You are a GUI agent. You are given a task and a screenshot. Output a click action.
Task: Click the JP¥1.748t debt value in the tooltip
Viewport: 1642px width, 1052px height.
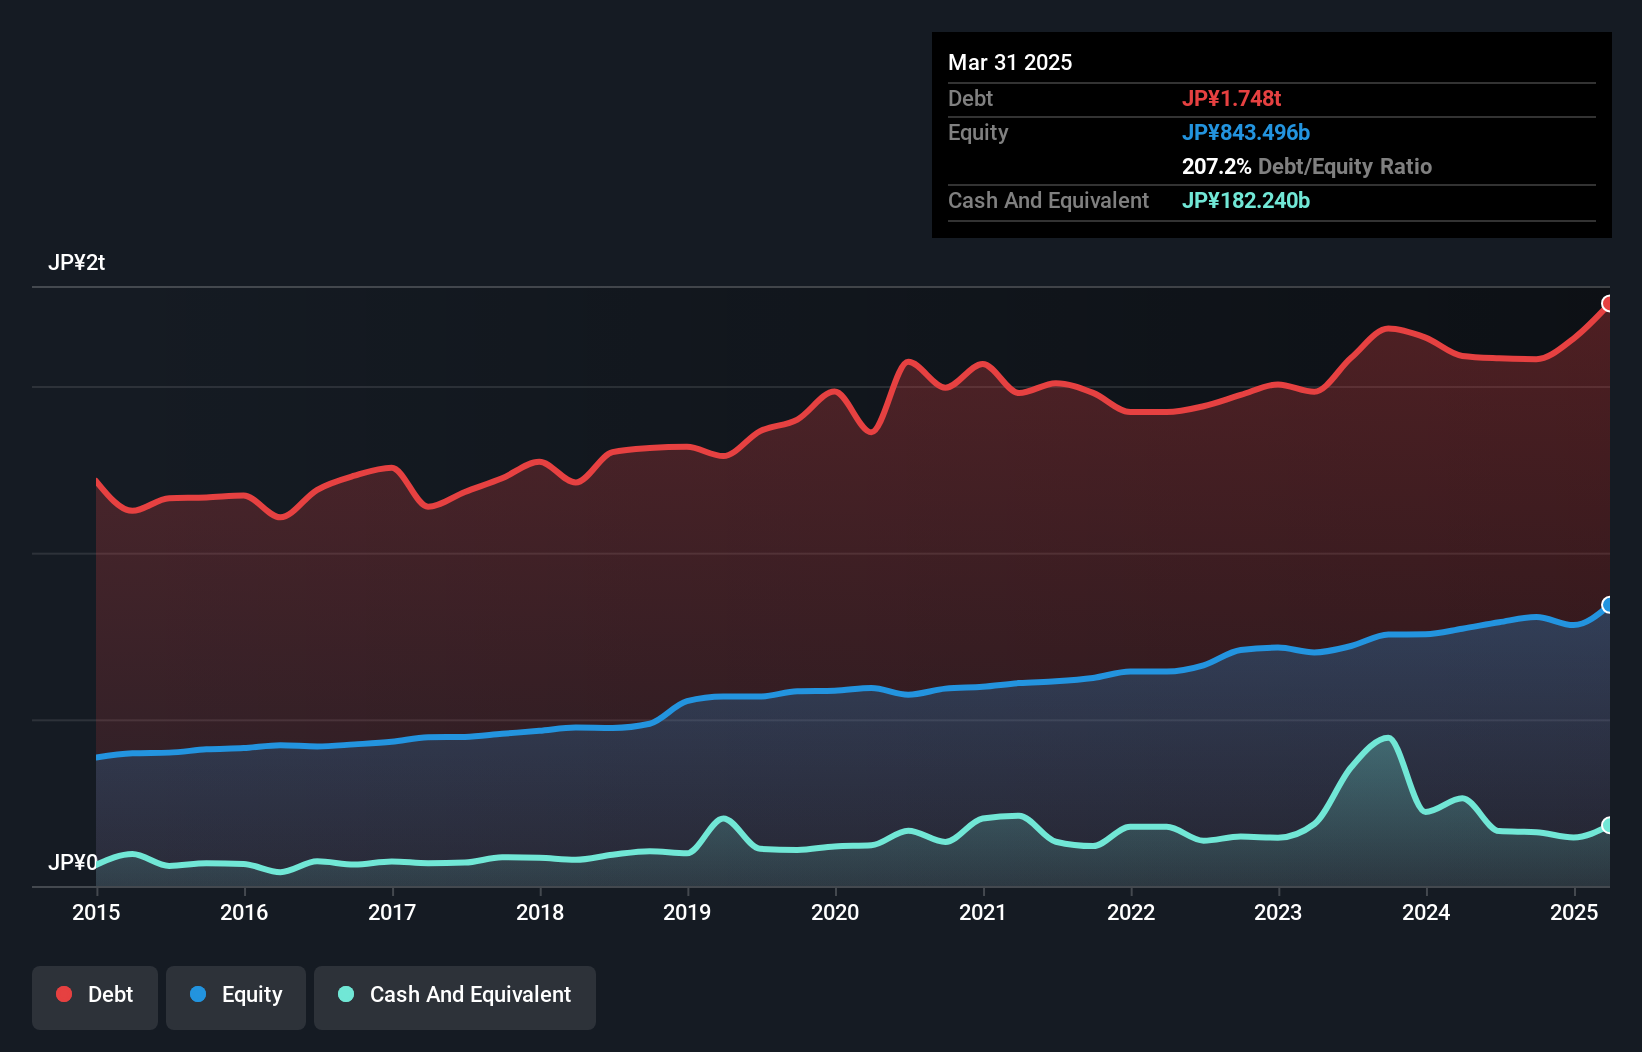click(x=1233, y=98)
